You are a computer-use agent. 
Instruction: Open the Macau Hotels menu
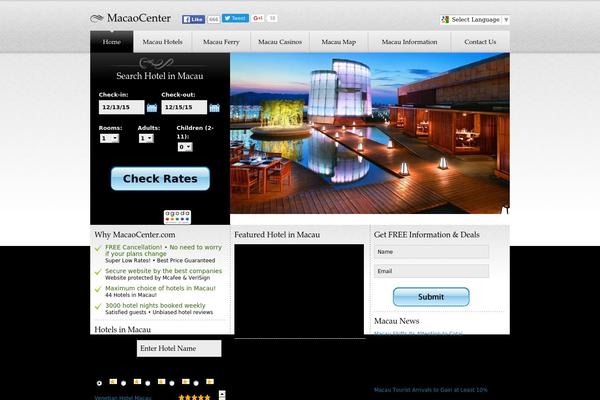point(163,42)
